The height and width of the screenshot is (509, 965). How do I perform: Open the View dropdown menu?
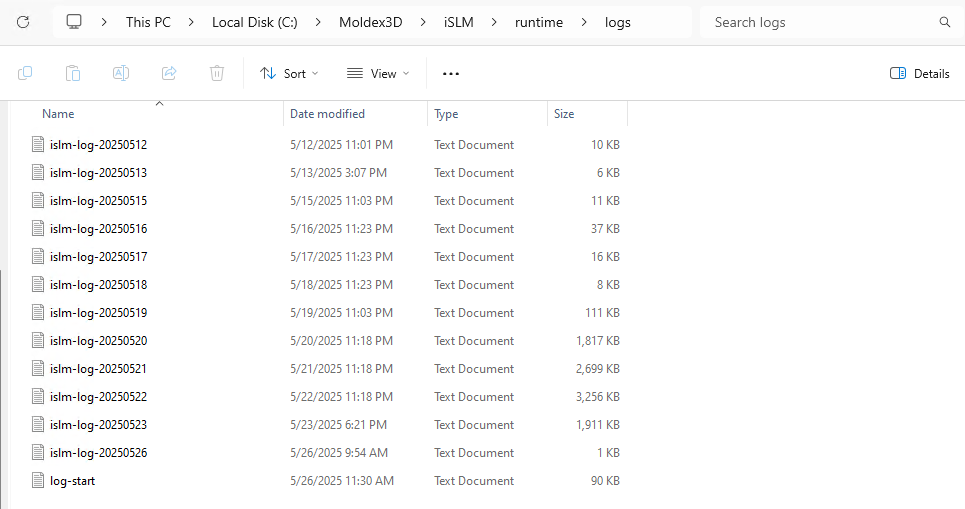click(x=378, y=73)
